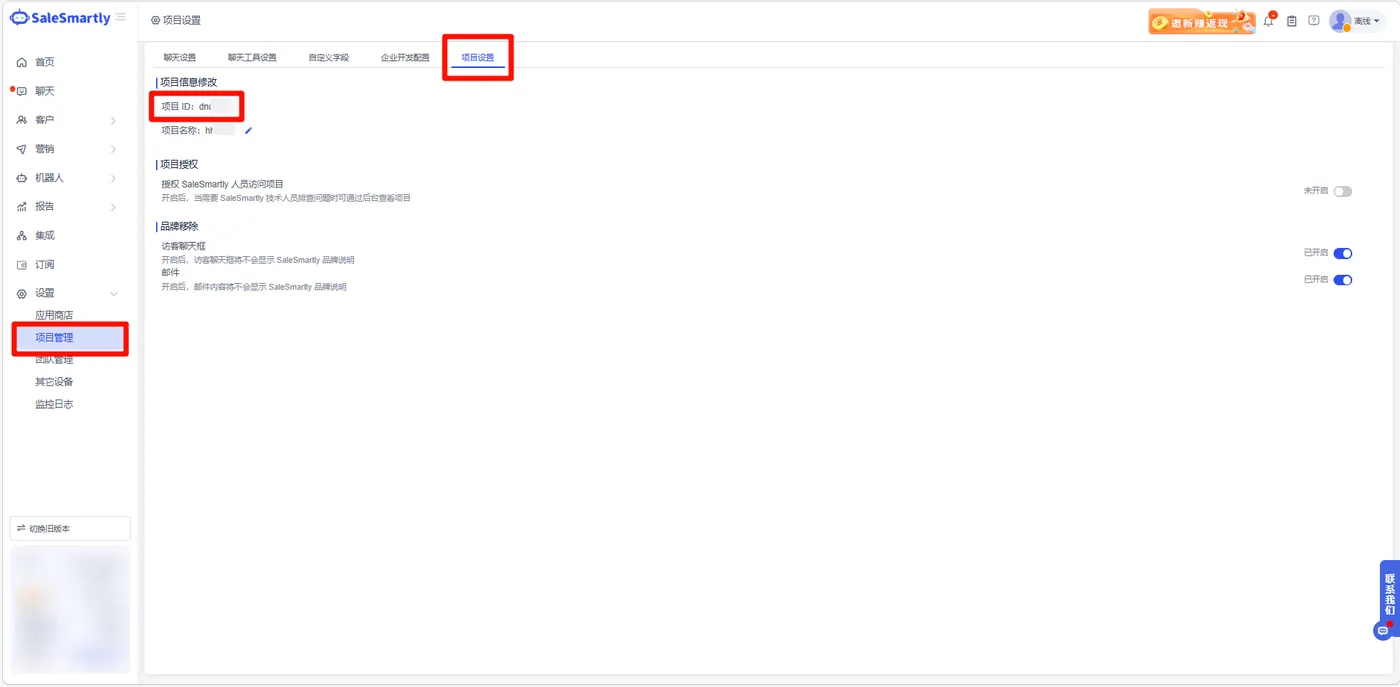
Task: Open notifications bell icon
Action: [1269, 20]
